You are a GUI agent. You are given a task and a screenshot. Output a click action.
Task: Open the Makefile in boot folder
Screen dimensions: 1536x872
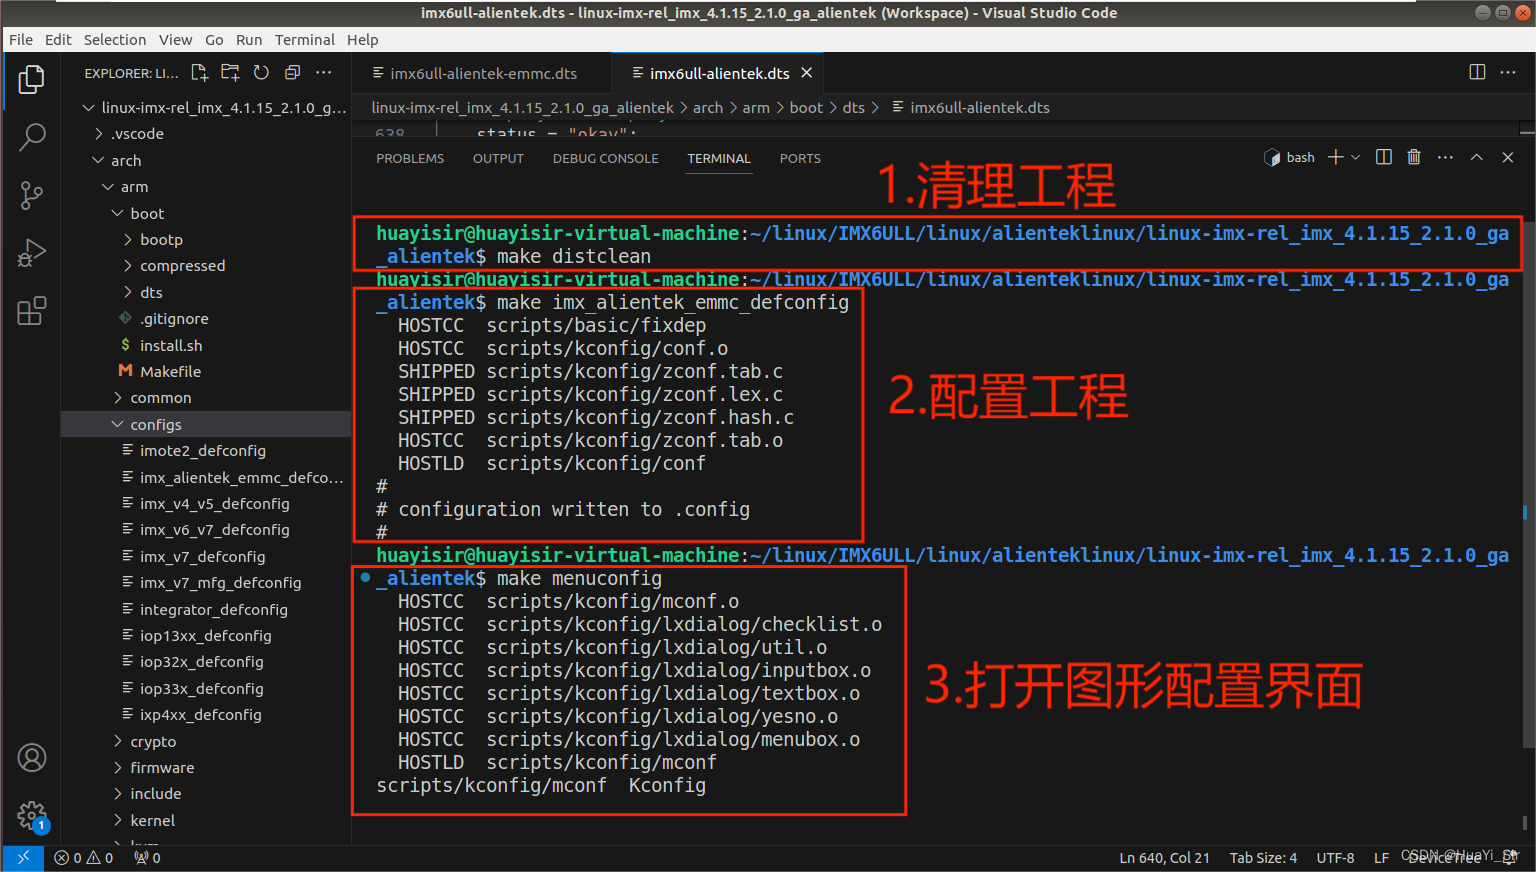click(206, 371)
